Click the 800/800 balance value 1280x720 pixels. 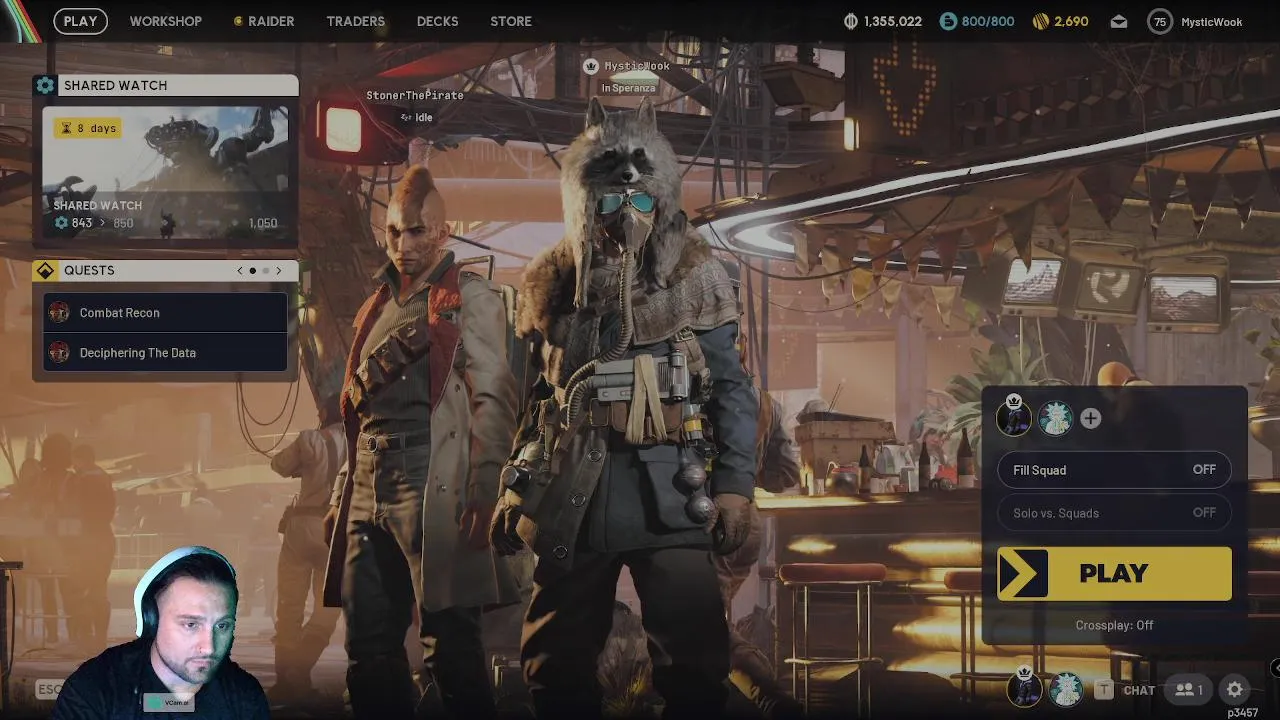pyautogui.click(x=988, y=21)
